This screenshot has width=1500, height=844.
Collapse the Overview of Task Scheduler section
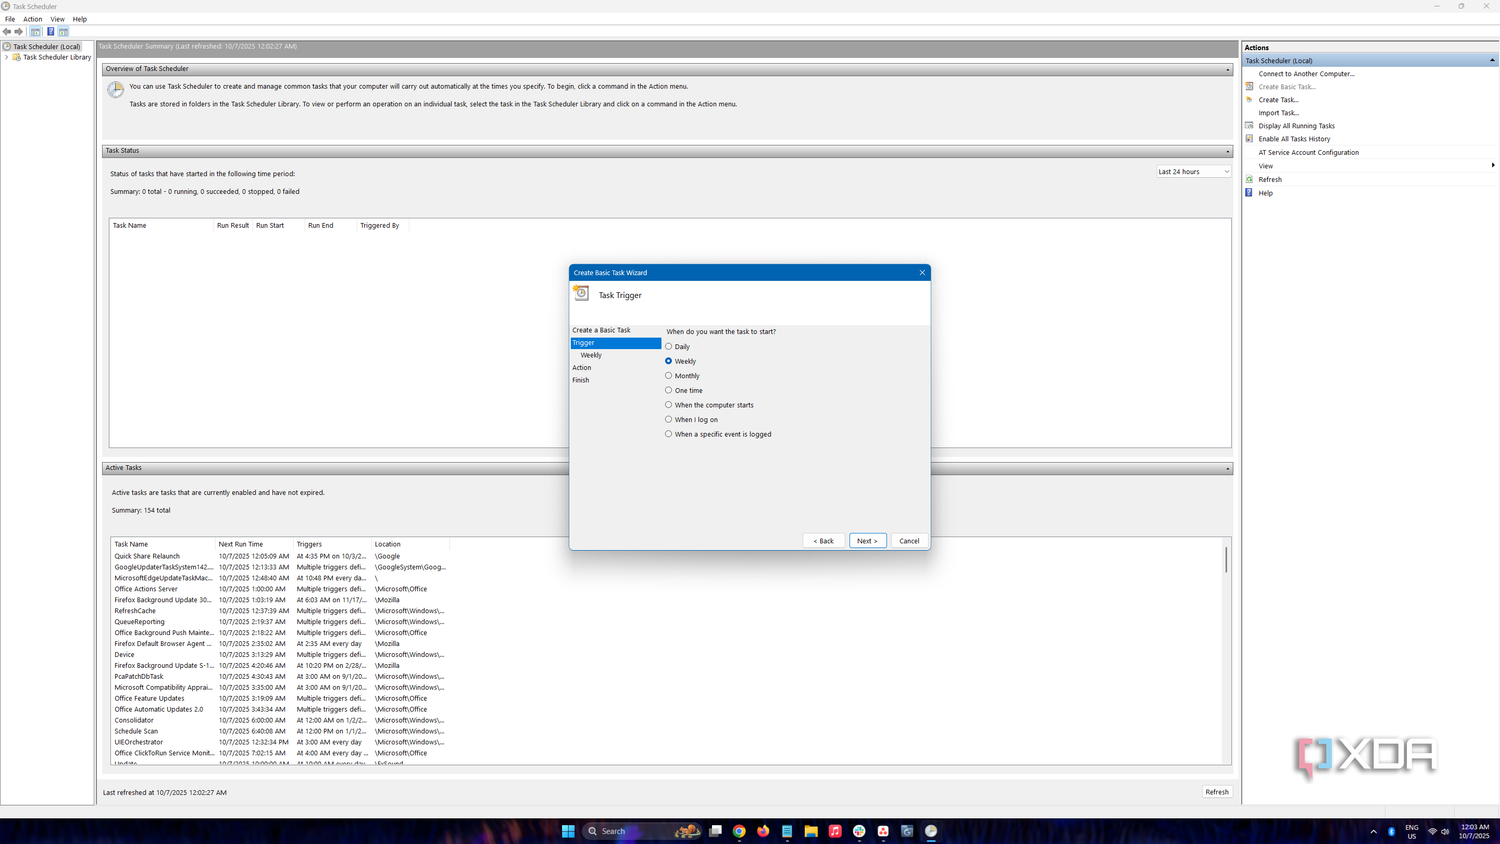point(1228,69)
